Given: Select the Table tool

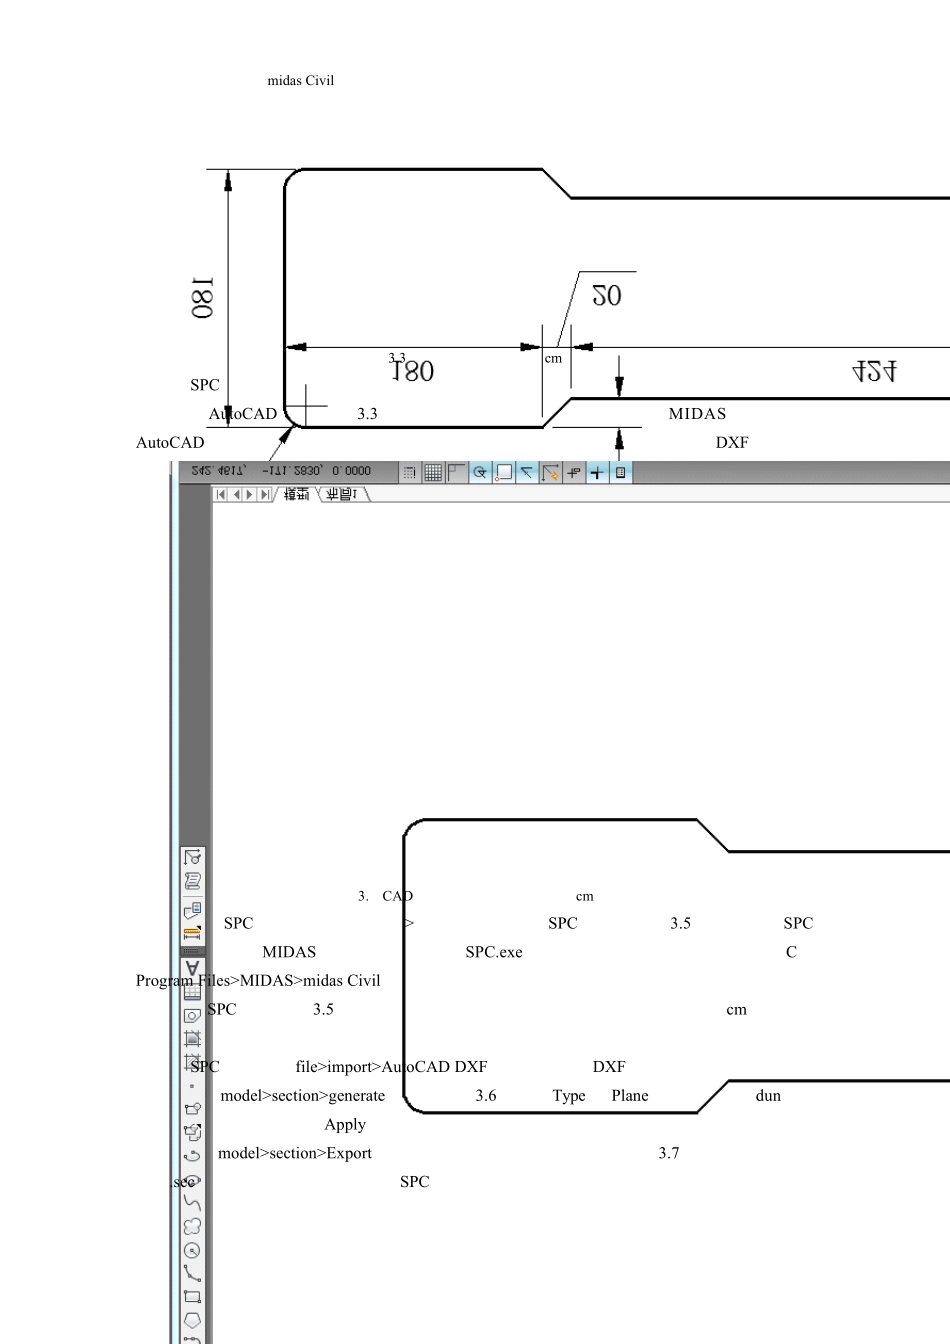Looking at the screenshot, I should [x=192, y=991].
